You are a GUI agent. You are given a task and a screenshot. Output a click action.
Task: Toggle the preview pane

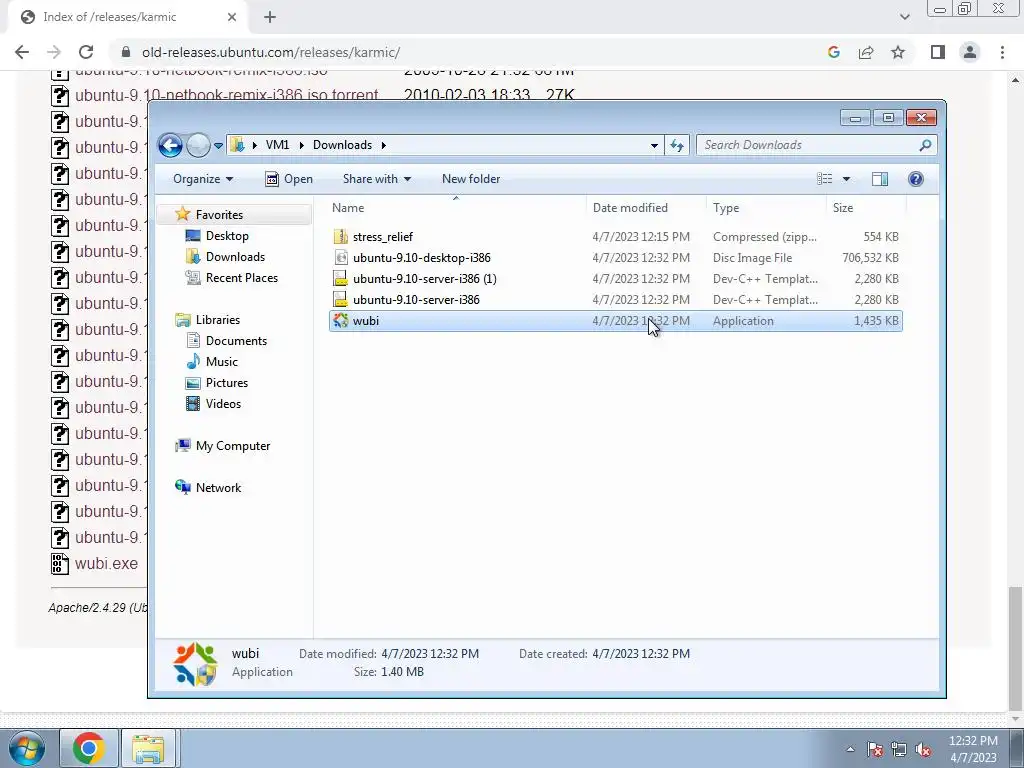pyautogui.click(x=880, y=179)
